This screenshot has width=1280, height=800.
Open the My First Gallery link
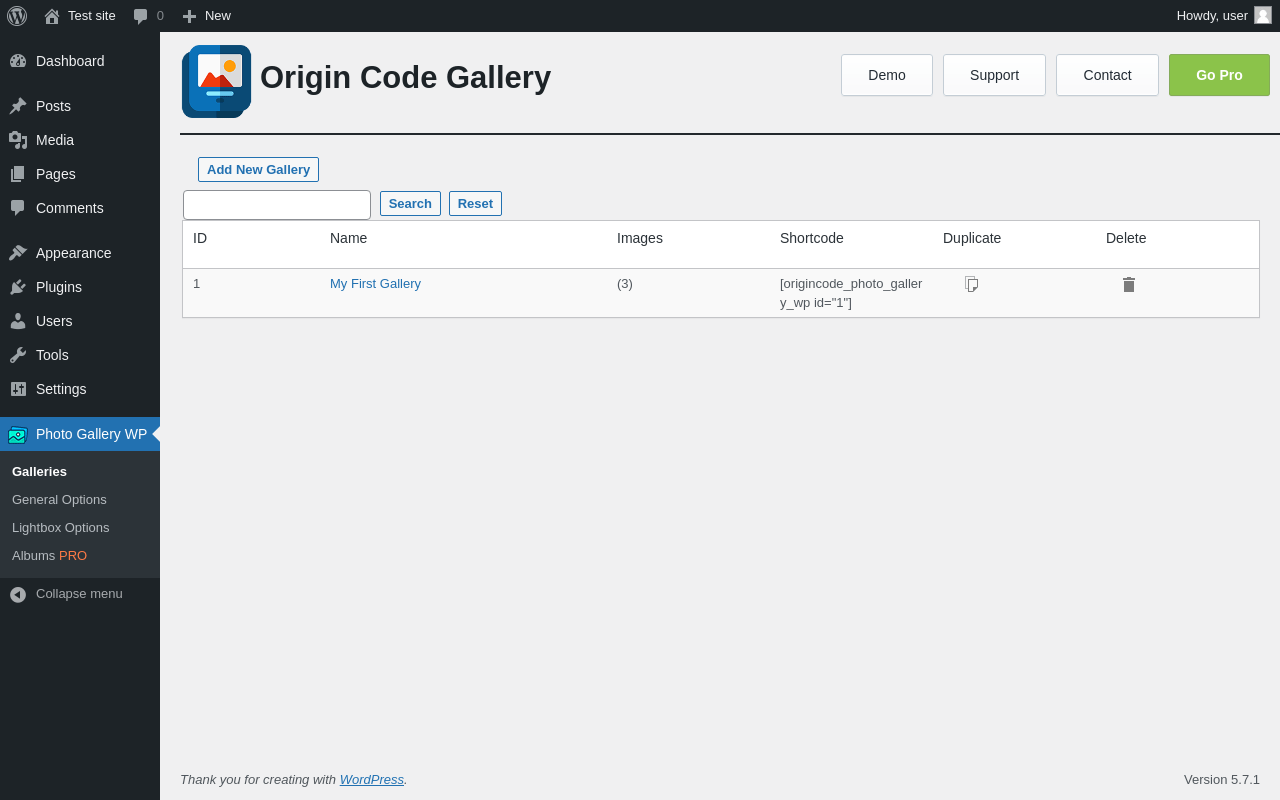pyautogui.click(x=375, y=284)
